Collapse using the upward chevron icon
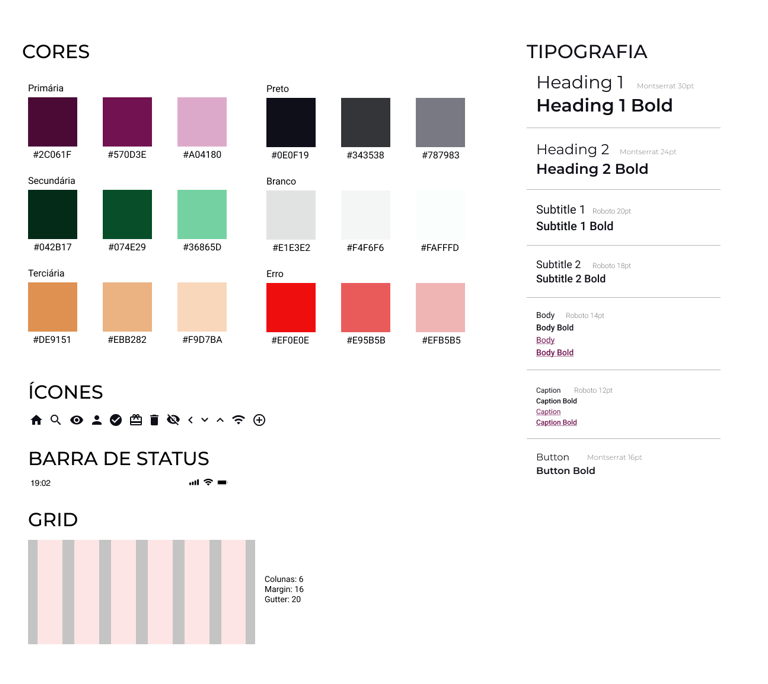The width and height of the screenshot is (768, 684). [220, 420]
